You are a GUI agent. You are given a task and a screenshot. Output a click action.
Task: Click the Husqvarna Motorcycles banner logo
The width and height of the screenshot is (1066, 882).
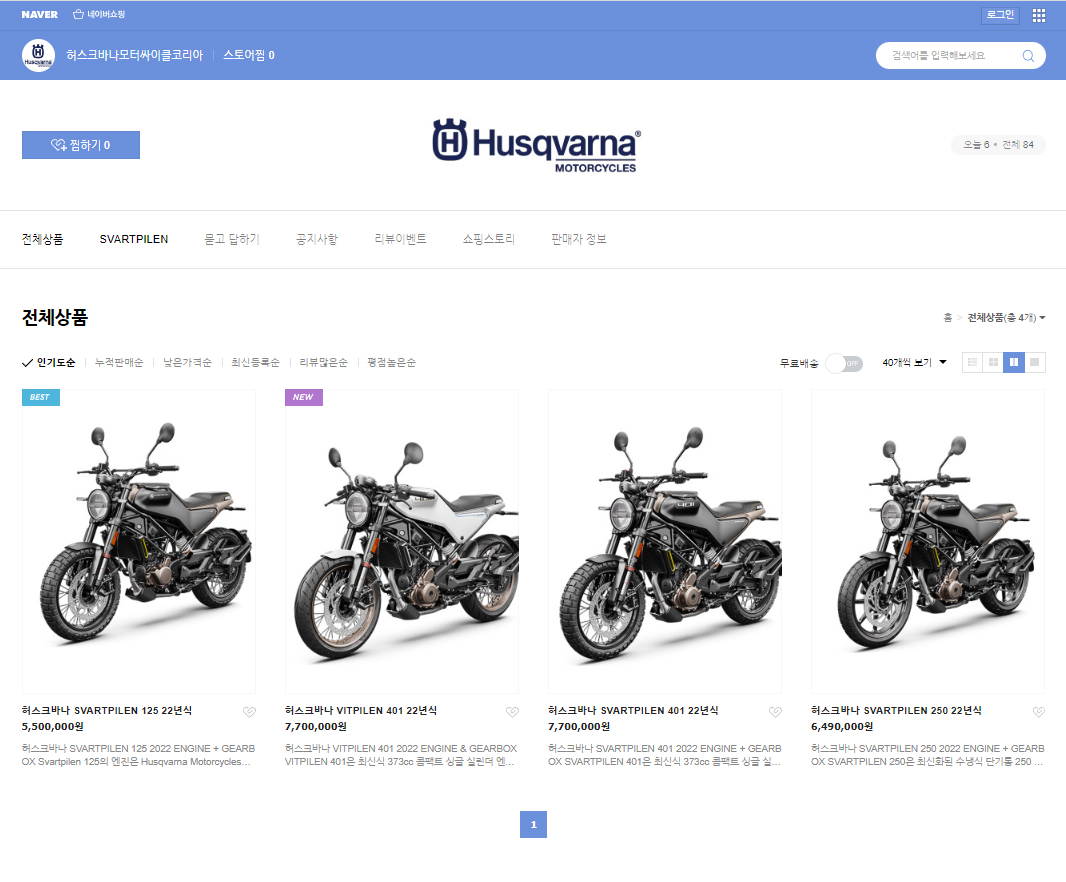(x=536, y=146)
